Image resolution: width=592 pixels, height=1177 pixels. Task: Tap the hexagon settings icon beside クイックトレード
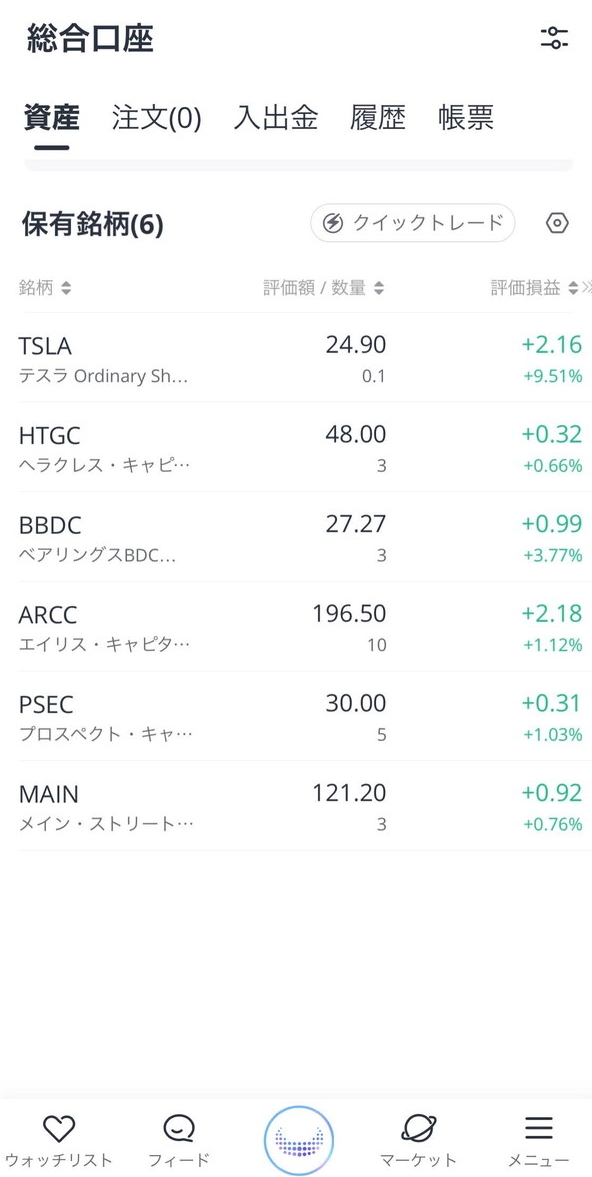[x=557, y=224]
